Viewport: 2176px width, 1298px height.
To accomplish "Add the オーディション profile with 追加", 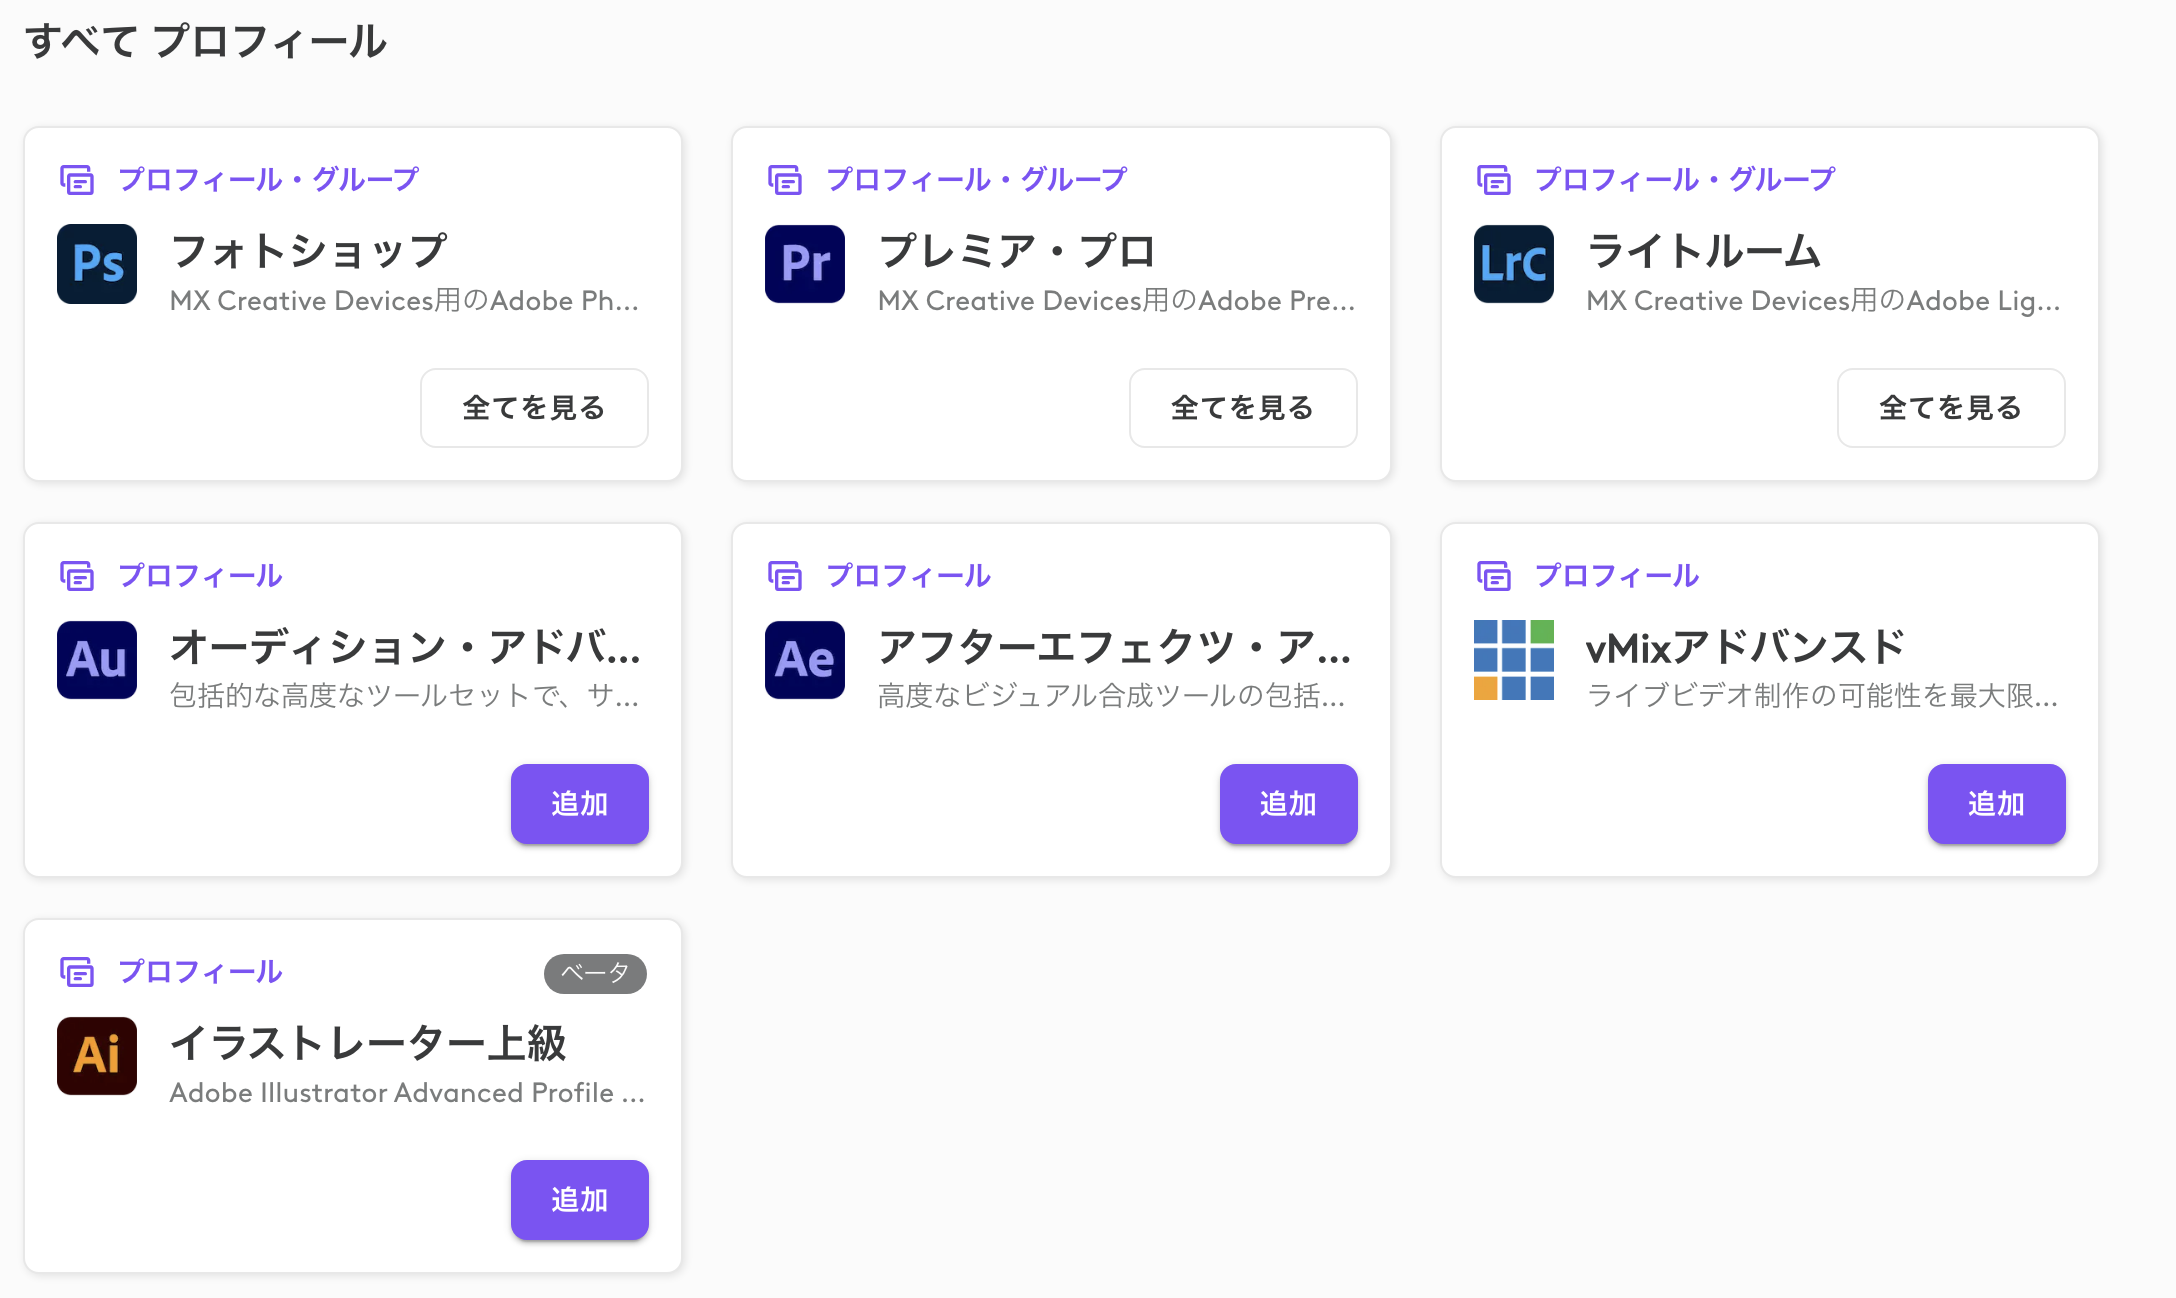I will pos(579,804).
